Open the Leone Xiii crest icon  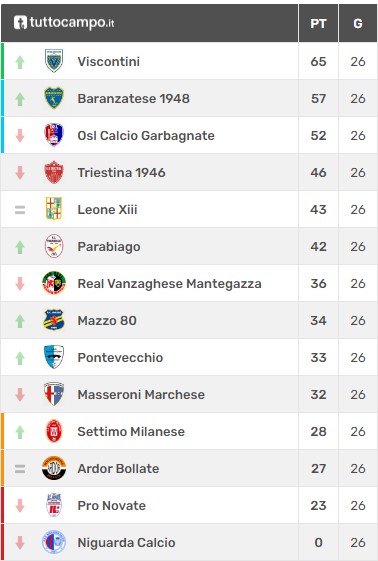[54, 209]
